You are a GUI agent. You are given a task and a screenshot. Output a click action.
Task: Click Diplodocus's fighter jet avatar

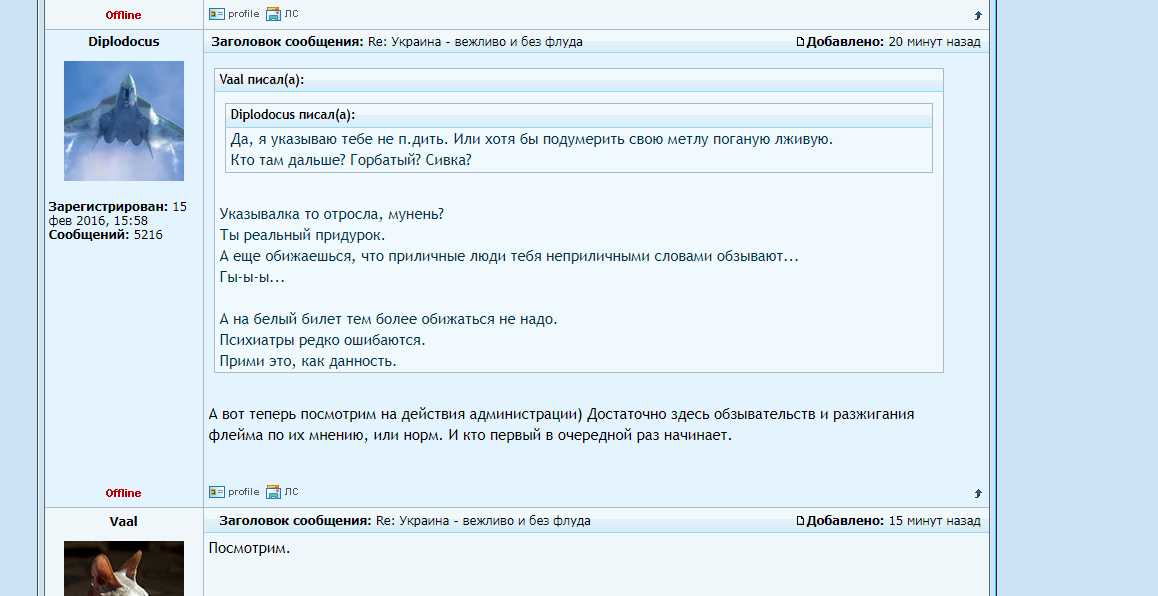click(122, 120)
